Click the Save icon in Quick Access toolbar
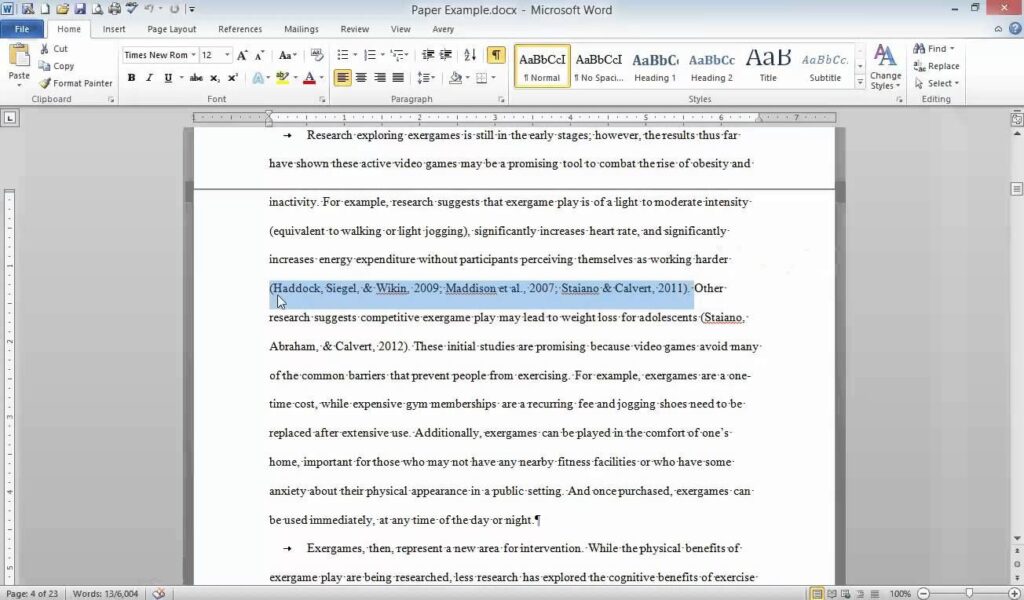1024x600 pixels. (x=80, y=9)
